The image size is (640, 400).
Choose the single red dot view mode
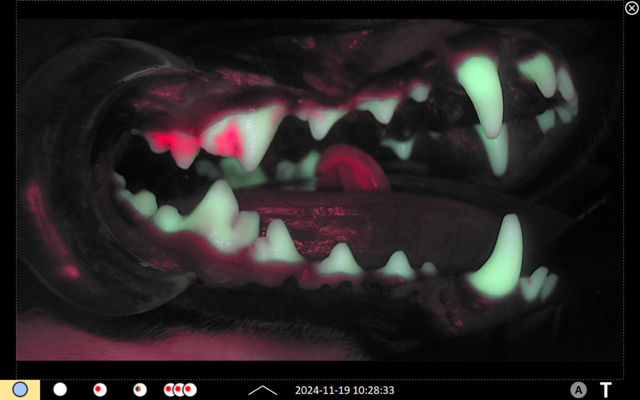pyautogui.click(x=100, y=389)
